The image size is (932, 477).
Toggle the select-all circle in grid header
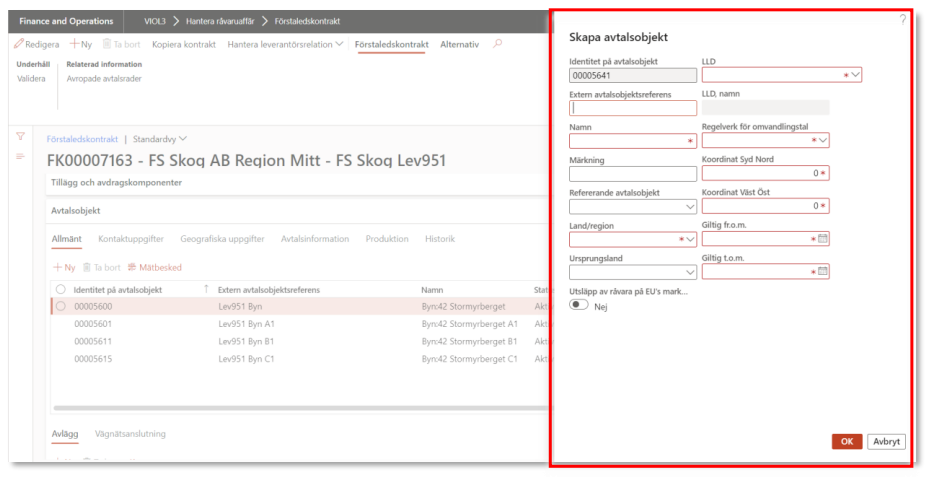(x=61, y=289)
